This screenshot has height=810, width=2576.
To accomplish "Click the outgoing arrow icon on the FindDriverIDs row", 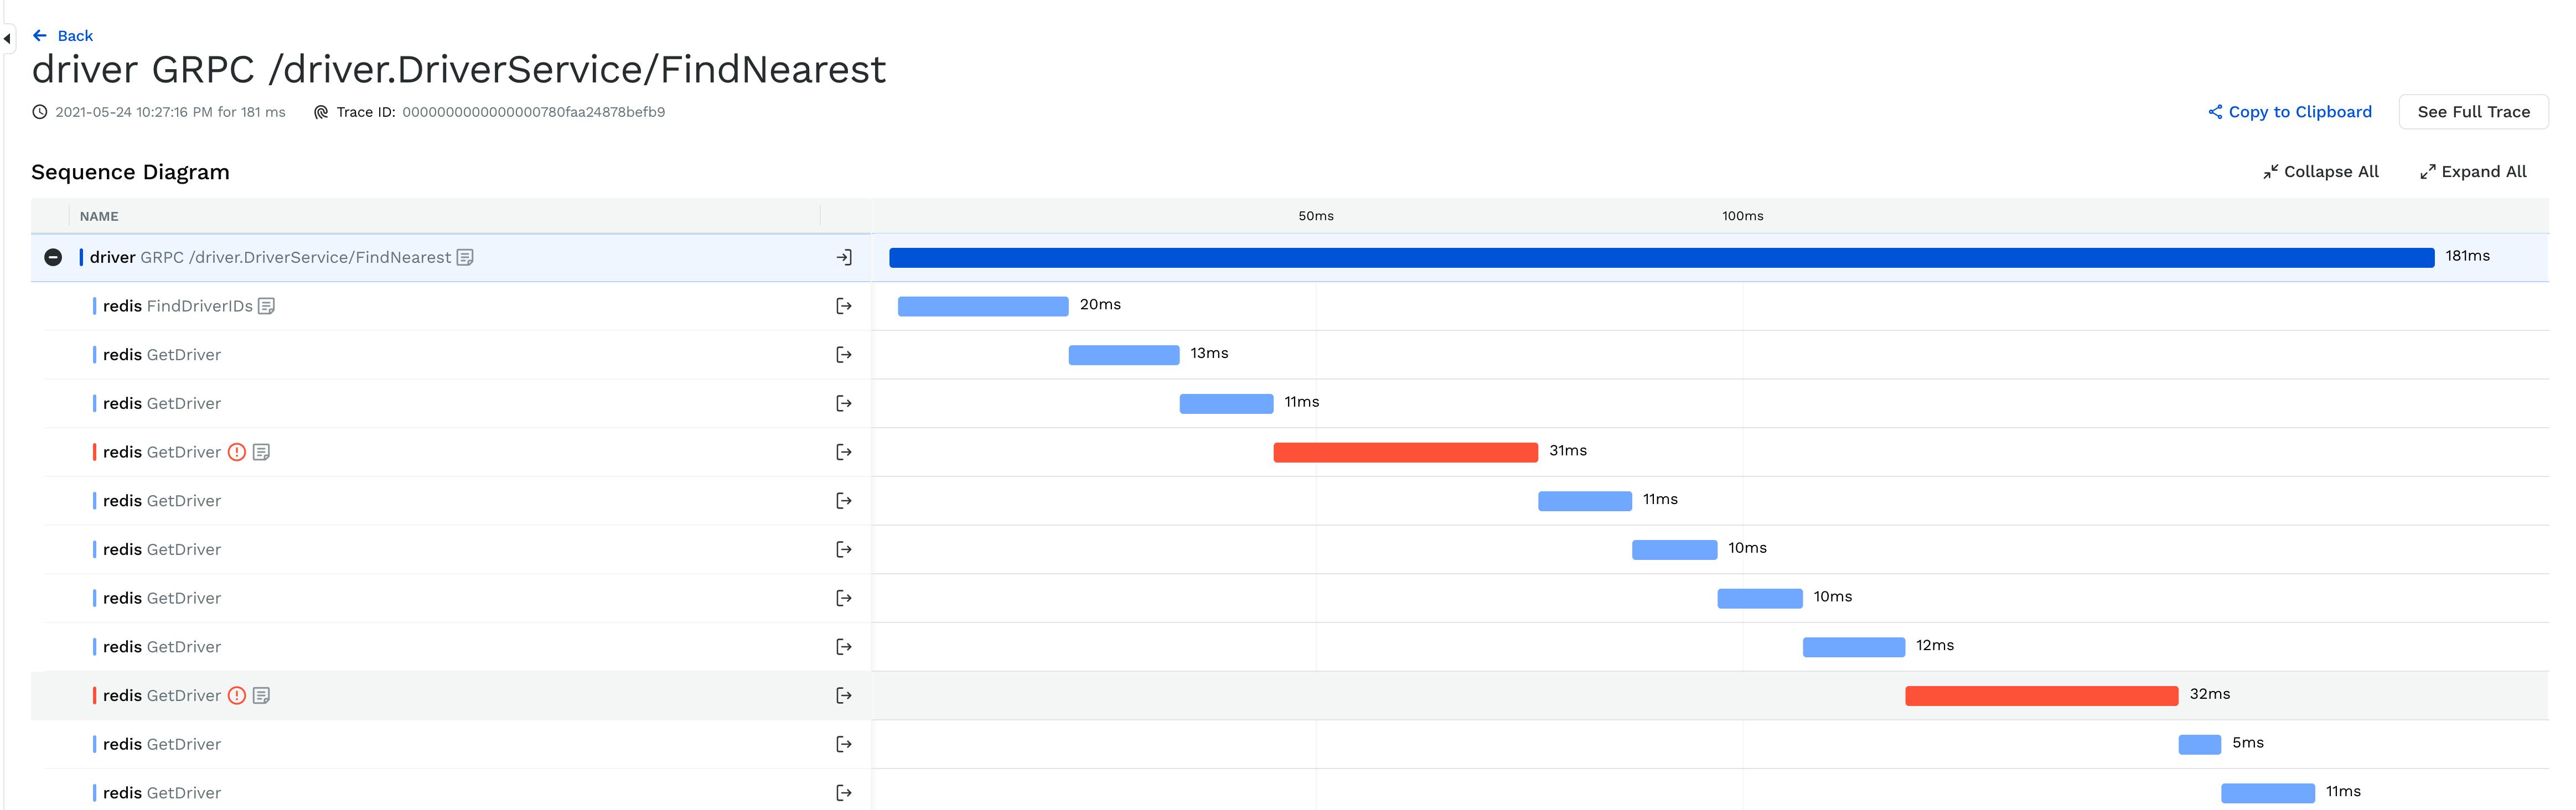I will (x=843, y=305).
